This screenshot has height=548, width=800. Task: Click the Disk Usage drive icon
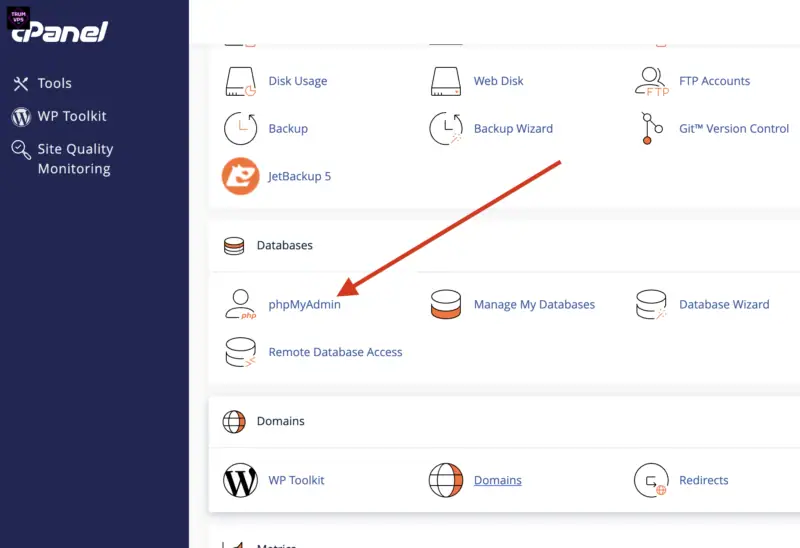click(240, 81)
